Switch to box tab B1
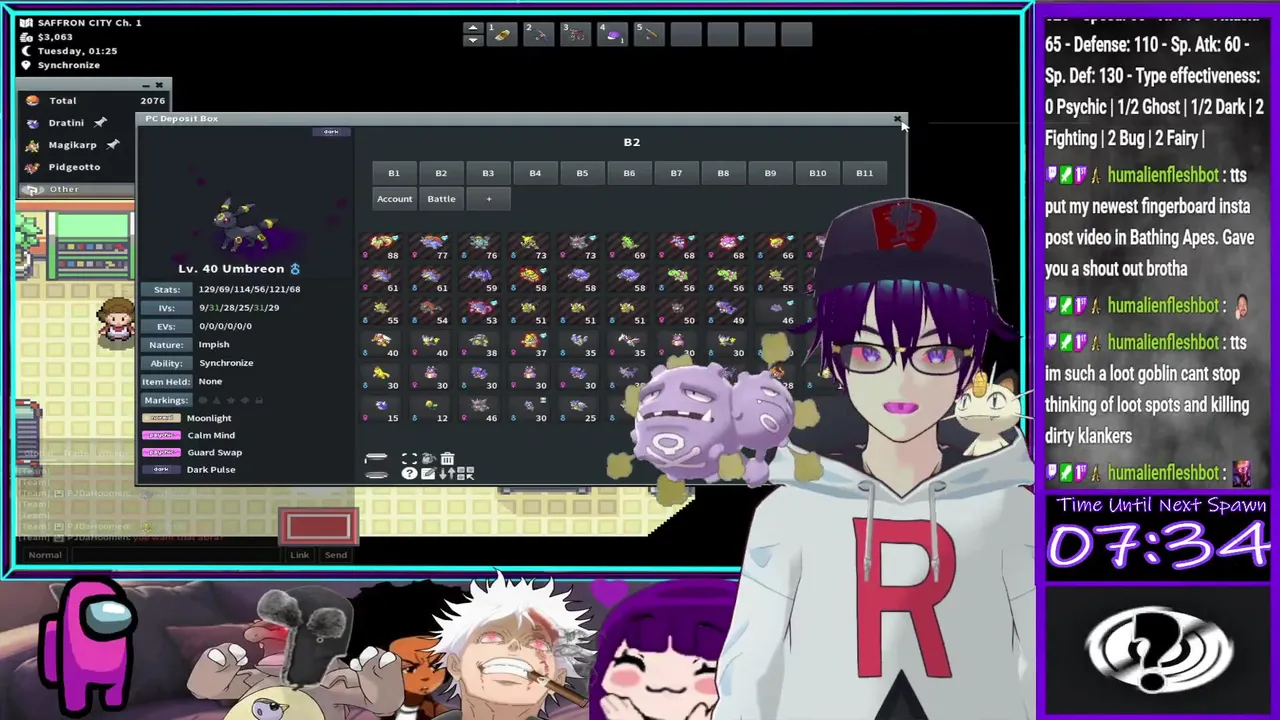1280x720 pixels. point(393,173)
